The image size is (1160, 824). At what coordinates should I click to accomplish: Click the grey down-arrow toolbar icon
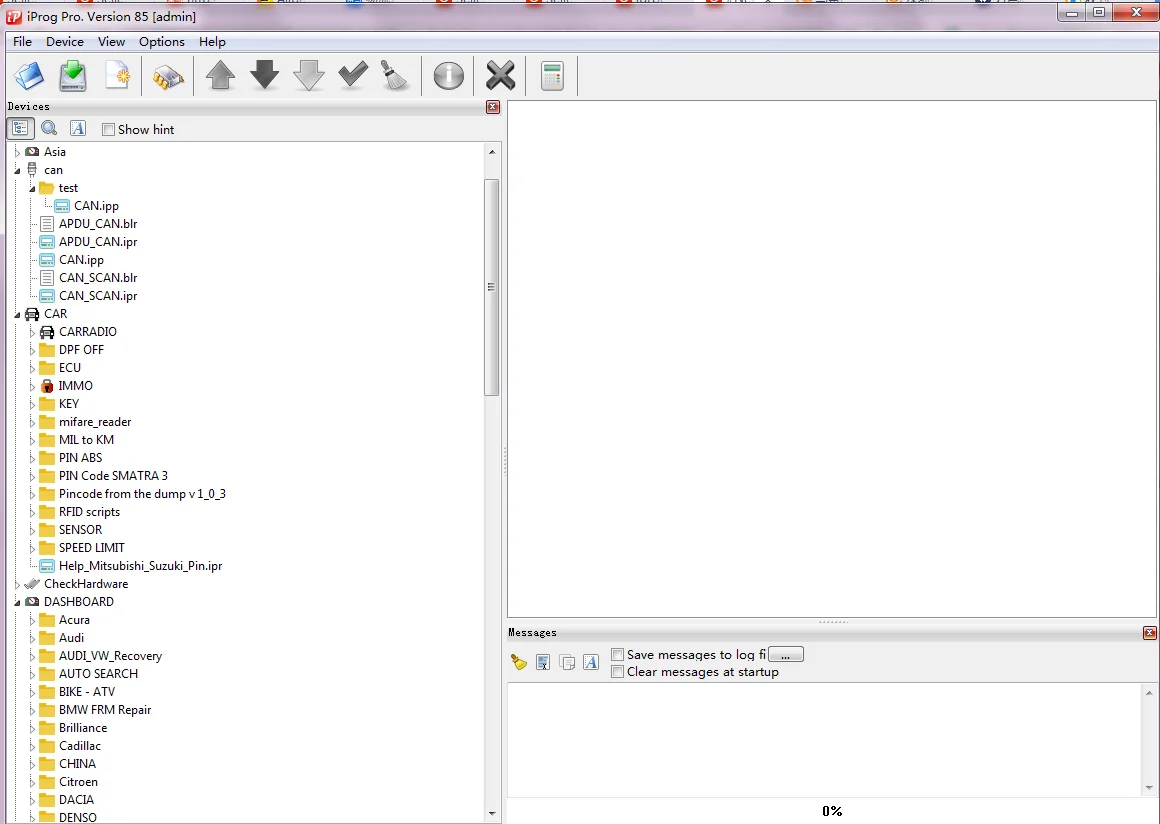[x=308, y=75]
